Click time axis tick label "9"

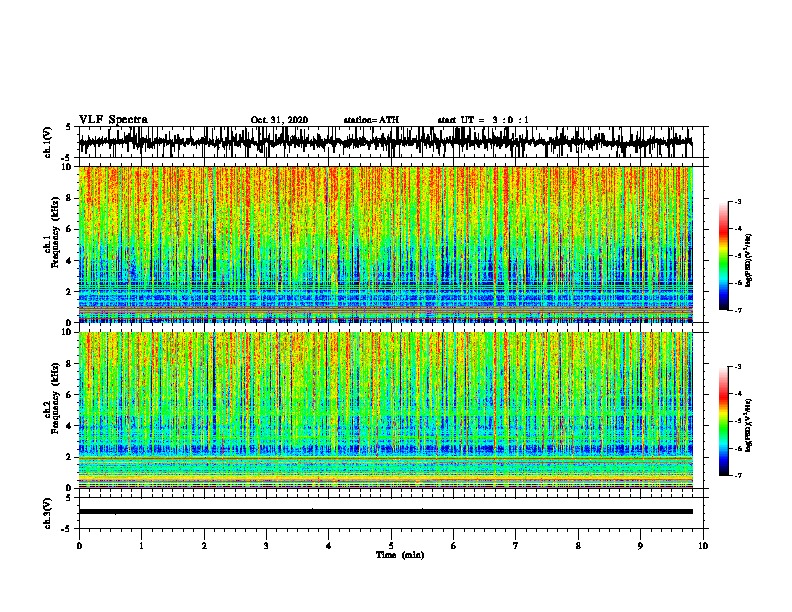pyautogui.click(x=640, y=546)
